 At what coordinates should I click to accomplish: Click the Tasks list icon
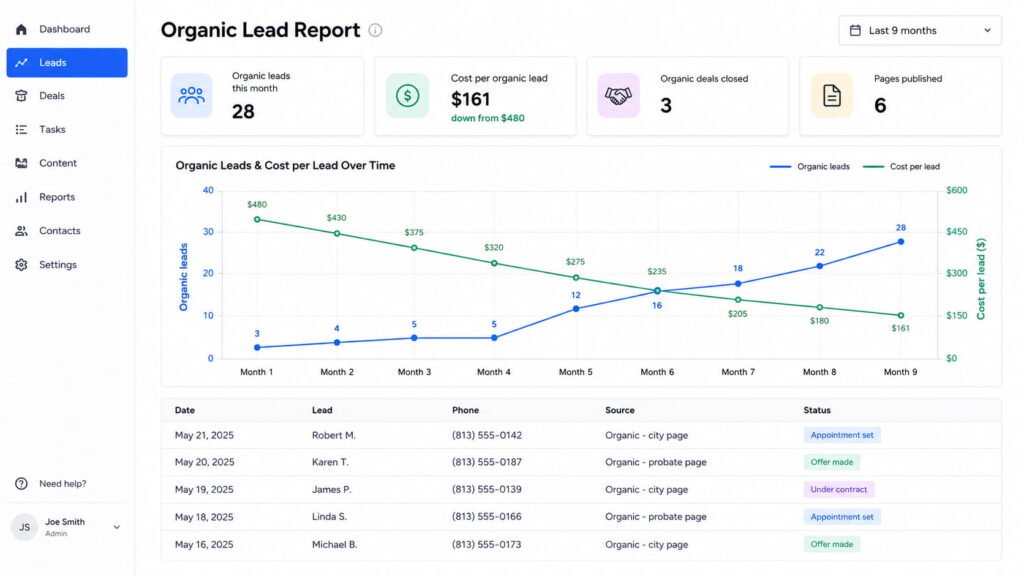pyautogui.click(x=21, y=129)
